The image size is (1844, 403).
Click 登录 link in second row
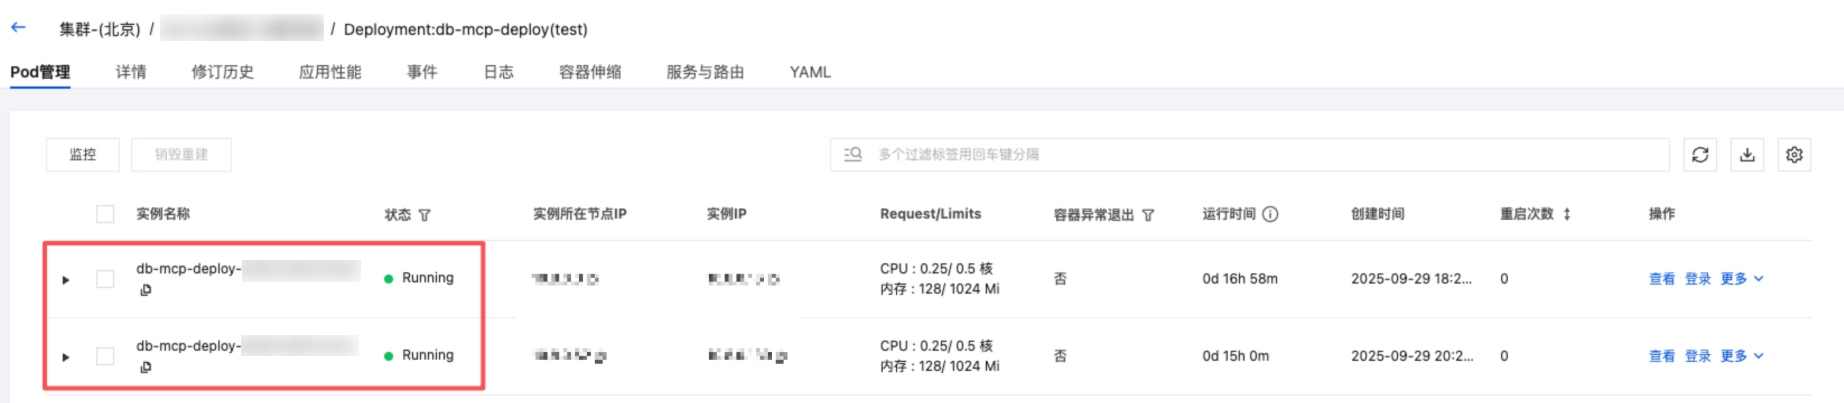1698,356
